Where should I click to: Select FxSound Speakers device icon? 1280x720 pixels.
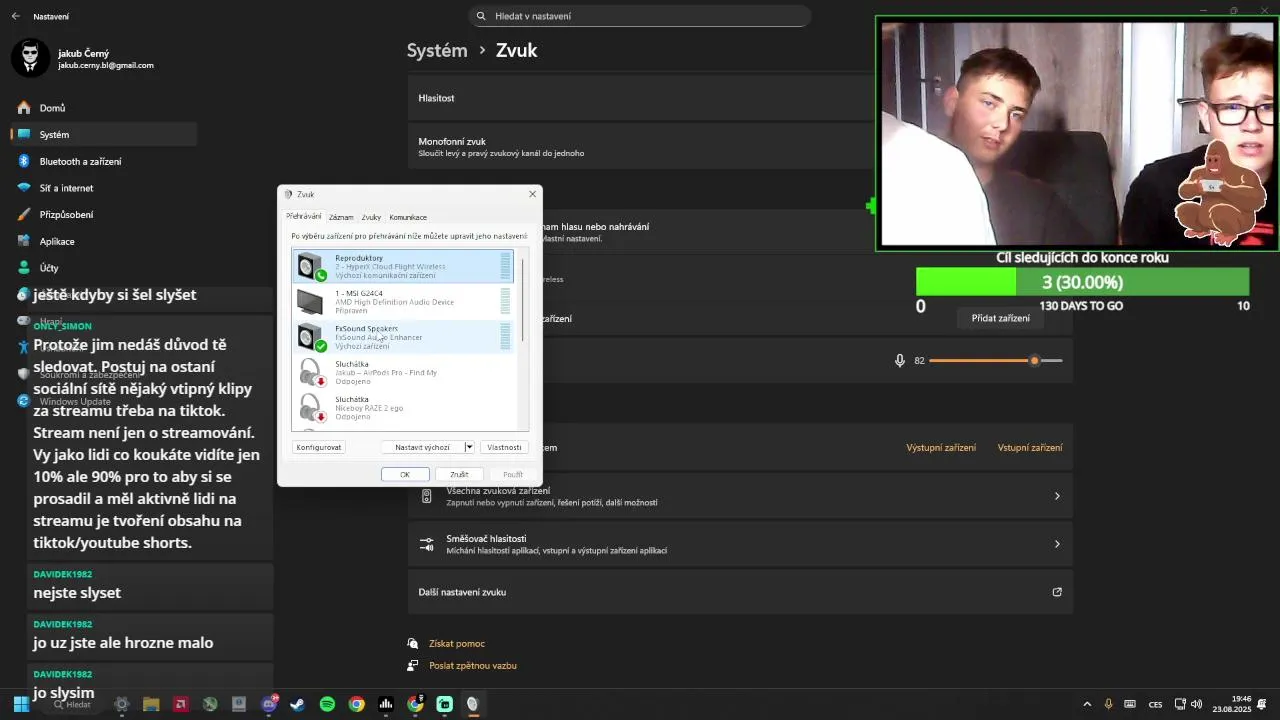(x=311, y=337)
